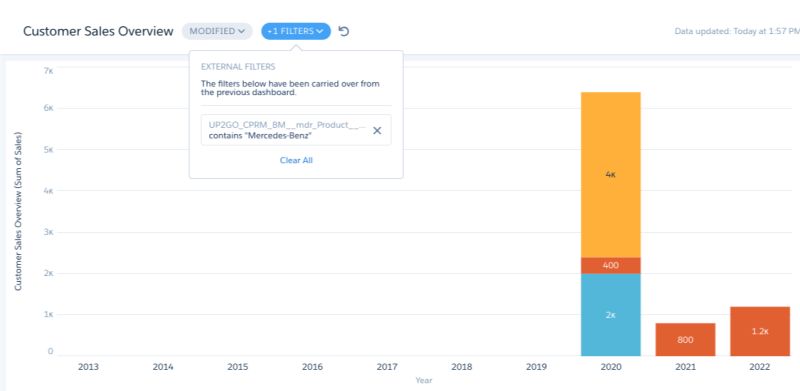Image resolution: width=800 pixels, height=391 pixels.
Task: Click the carried-over filters description text
Action: pyautogui.click(x=290, y=88)
